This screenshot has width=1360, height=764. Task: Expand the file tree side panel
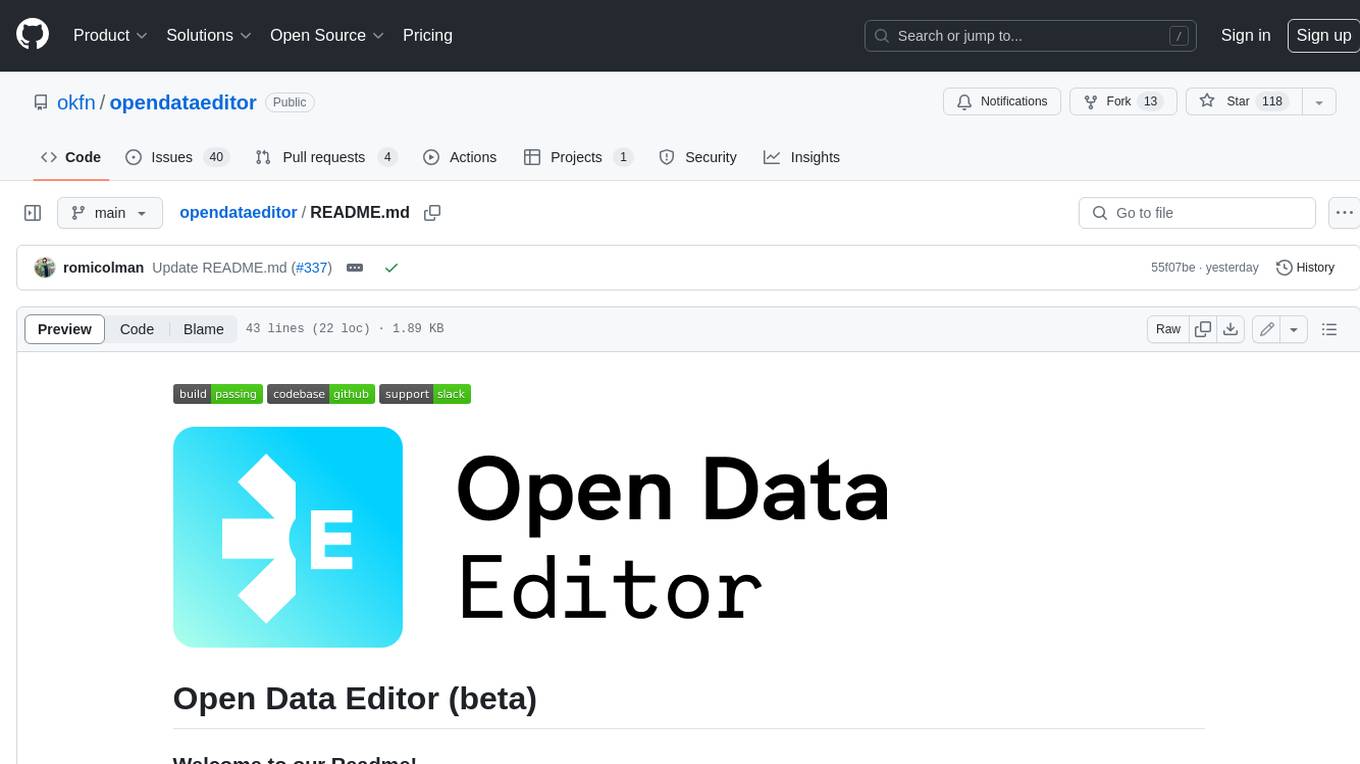tap(33, 213)
